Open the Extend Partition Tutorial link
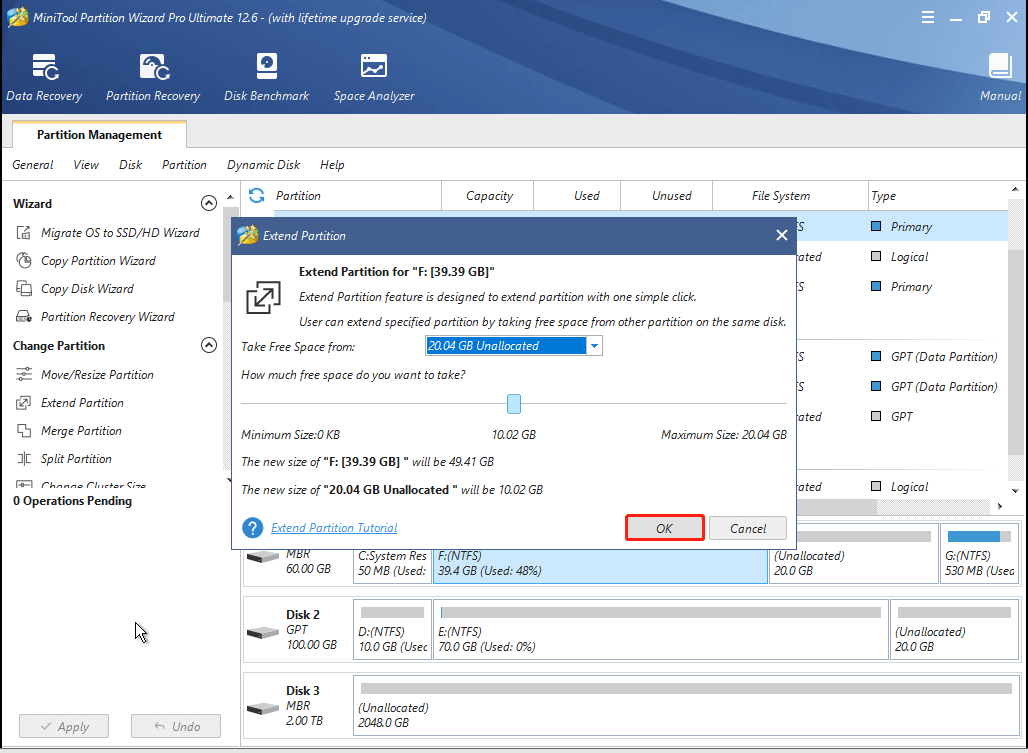The image size is (1028, 753). pos(334,528)
